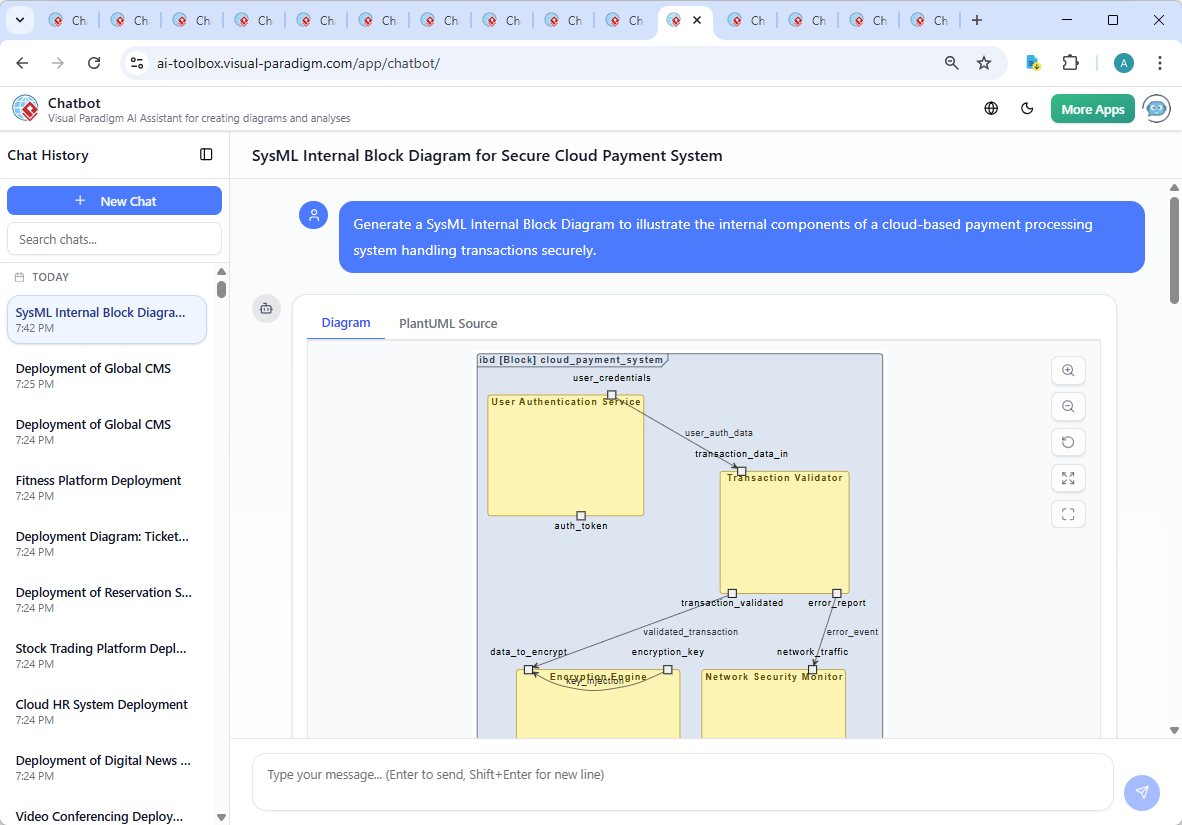Open the language globe selector
Image resolution: width=1182 pixels, height=825 pixels.
point(991,108)
